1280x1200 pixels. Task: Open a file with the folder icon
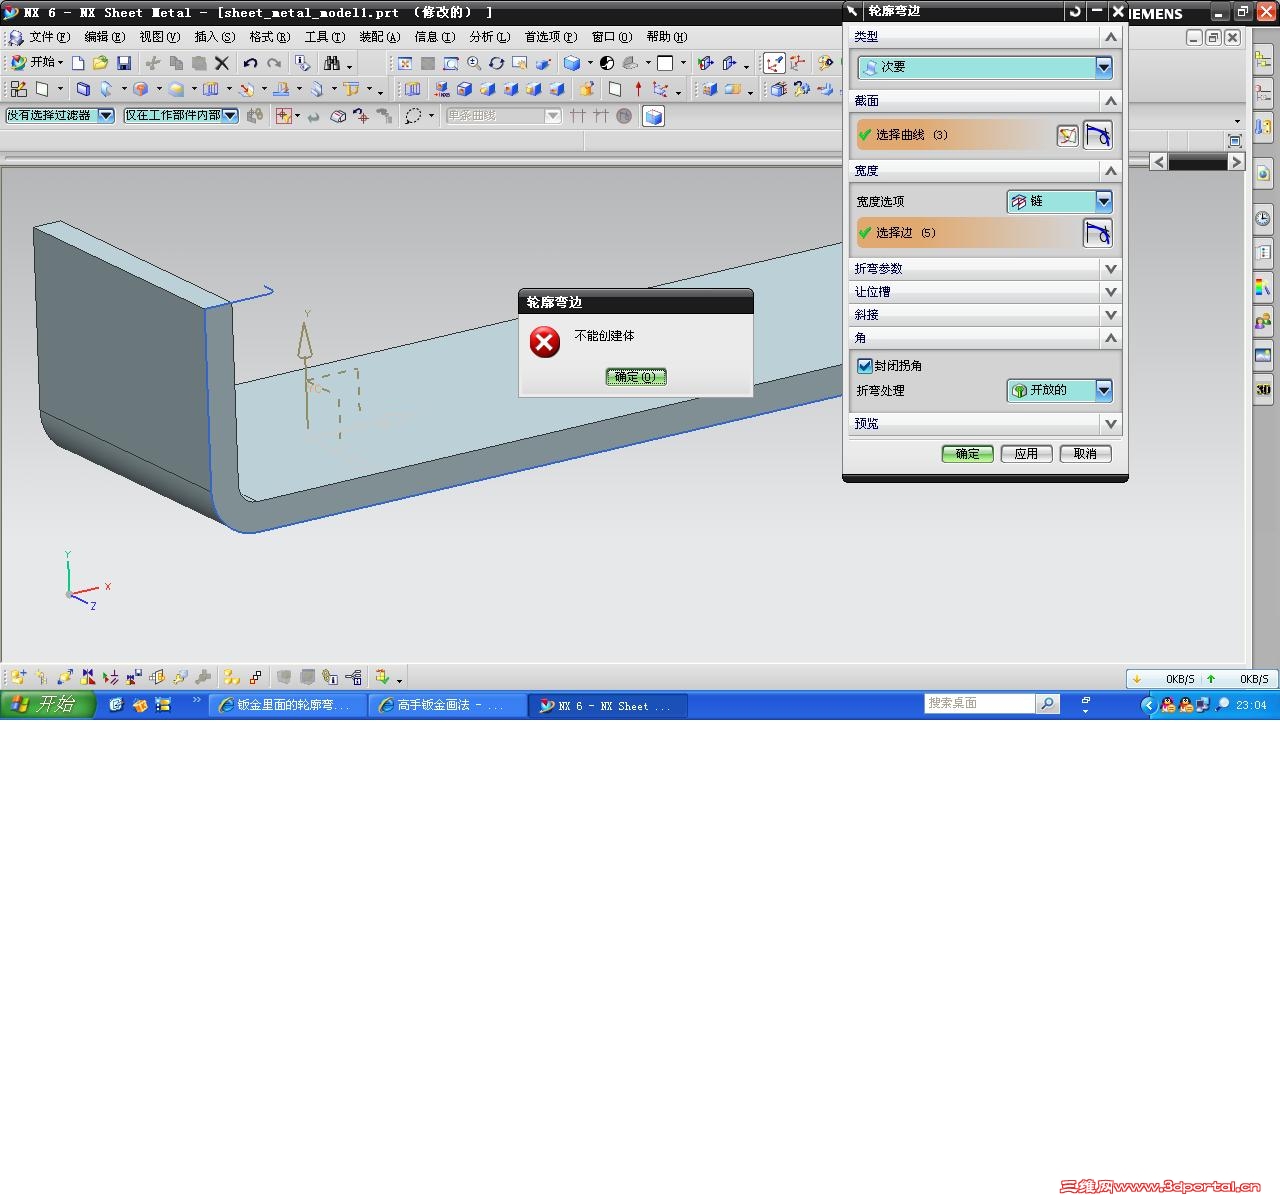coord(100,63)
